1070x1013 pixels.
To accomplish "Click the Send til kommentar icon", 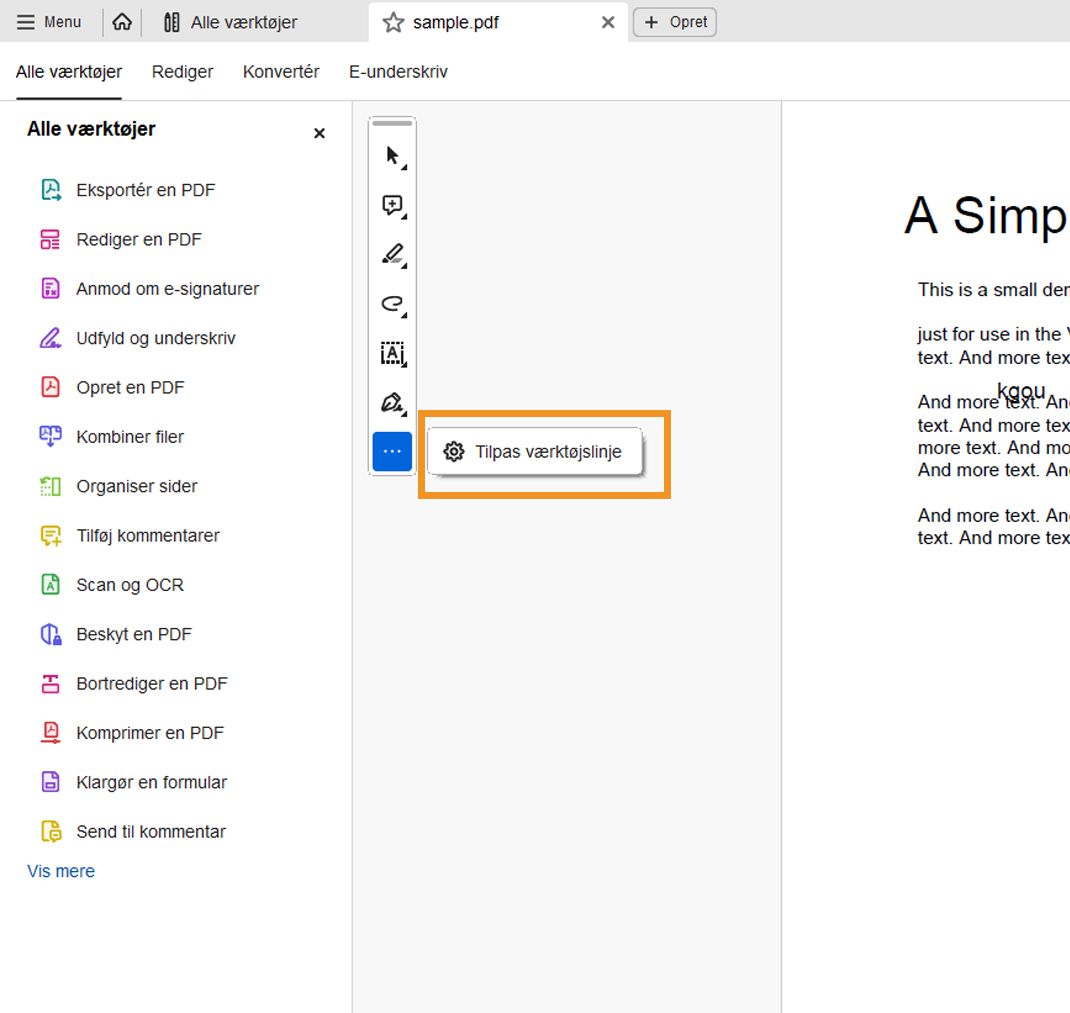I will point(51,831).
